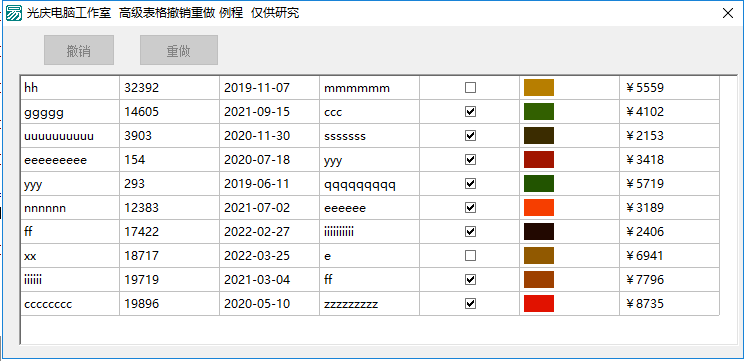Viewport: 746px width, 361px height.
Task: Click the number cell 12383
Action: (x=169, y=208)
